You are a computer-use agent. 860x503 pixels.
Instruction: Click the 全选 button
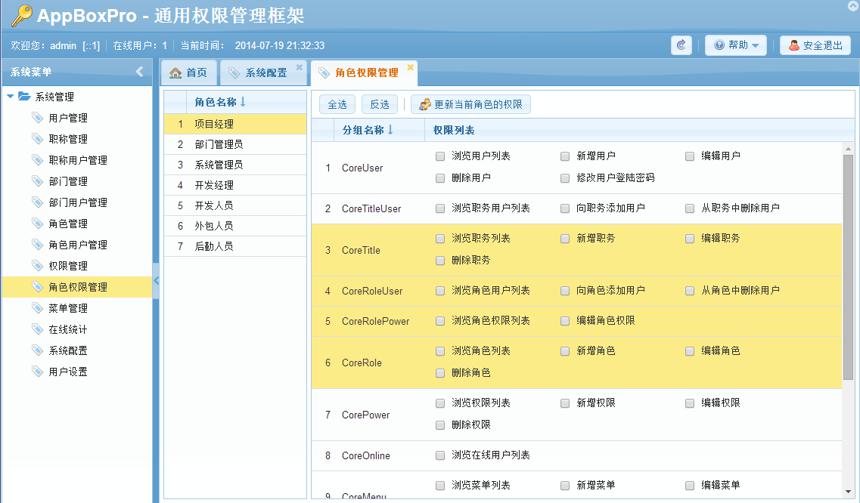click(x=337, y=104)
